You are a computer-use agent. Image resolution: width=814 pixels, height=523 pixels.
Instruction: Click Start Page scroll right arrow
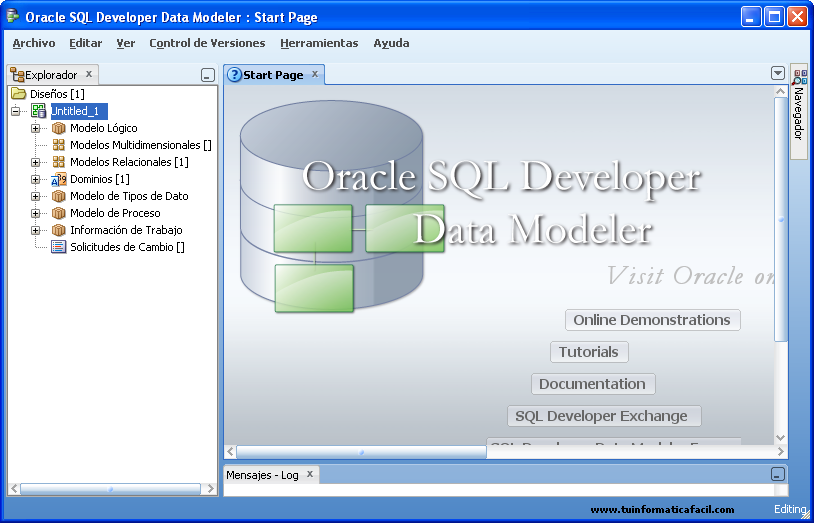click(x=781, y=452)
